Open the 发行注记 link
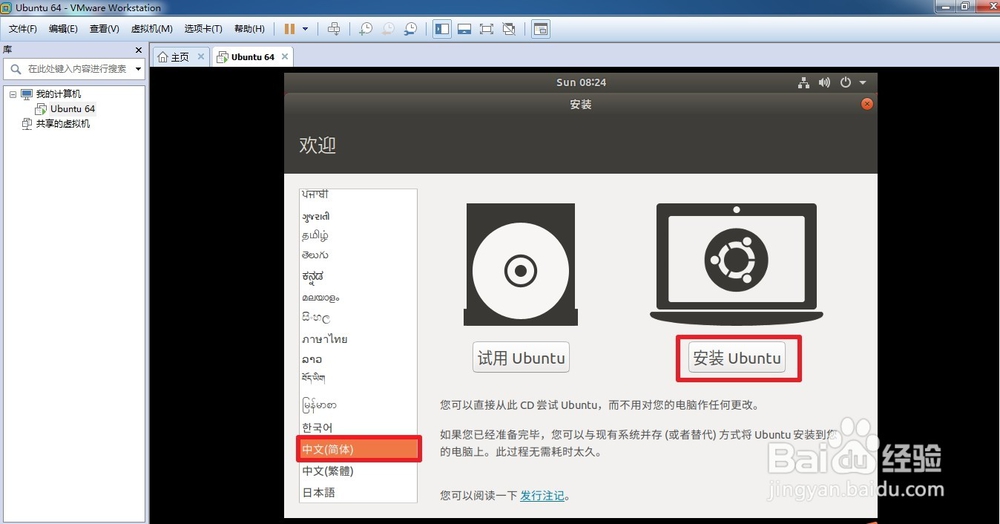The height and width of the screenshot is (524, 1000). point(542,495)
